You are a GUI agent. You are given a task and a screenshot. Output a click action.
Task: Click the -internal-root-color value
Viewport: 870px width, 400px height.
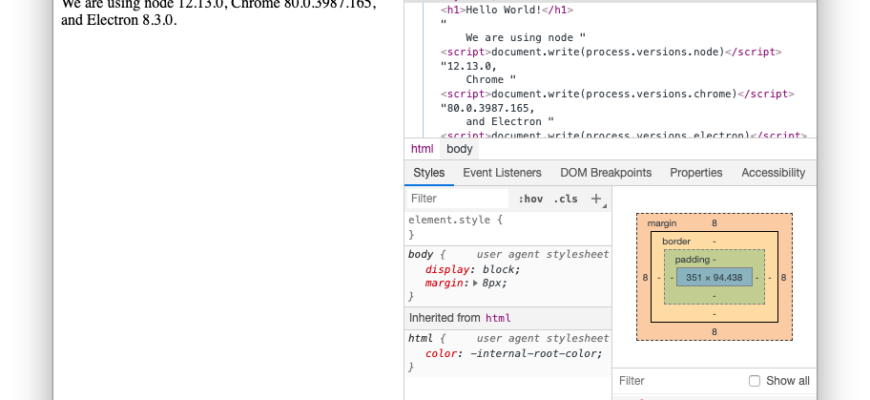point(533,353)
